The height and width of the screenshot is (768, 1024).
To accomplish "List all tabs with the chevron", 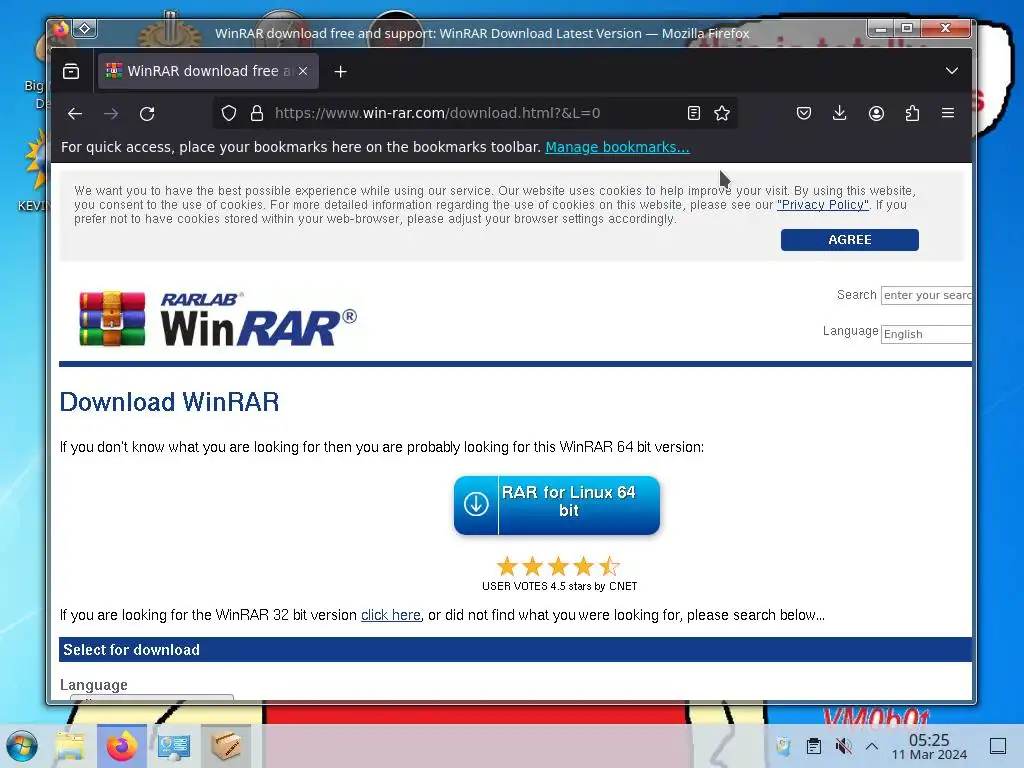I will (952, 71).
